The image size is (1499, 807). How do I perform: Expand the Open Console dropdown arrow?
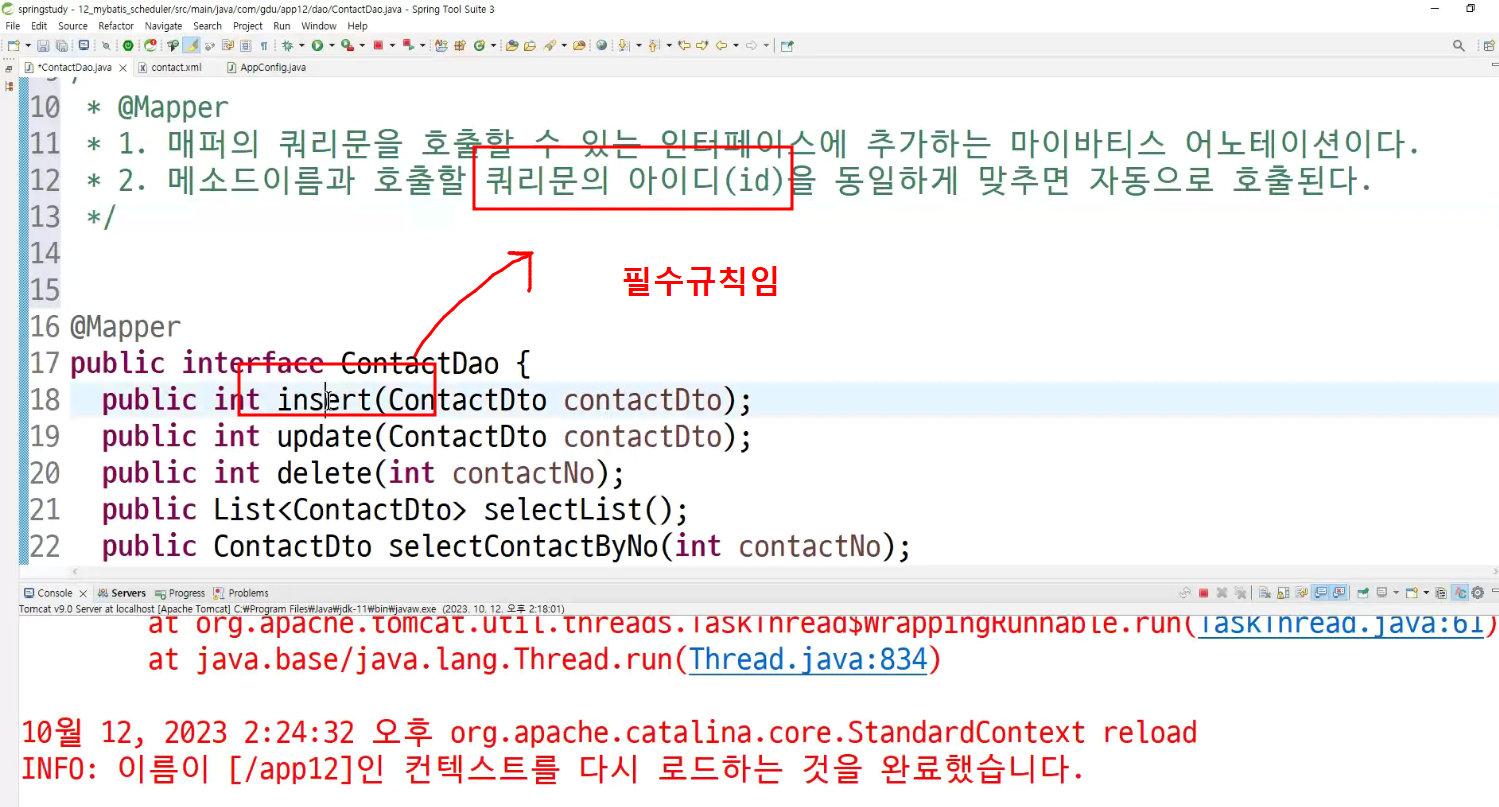coord(1426,593)
